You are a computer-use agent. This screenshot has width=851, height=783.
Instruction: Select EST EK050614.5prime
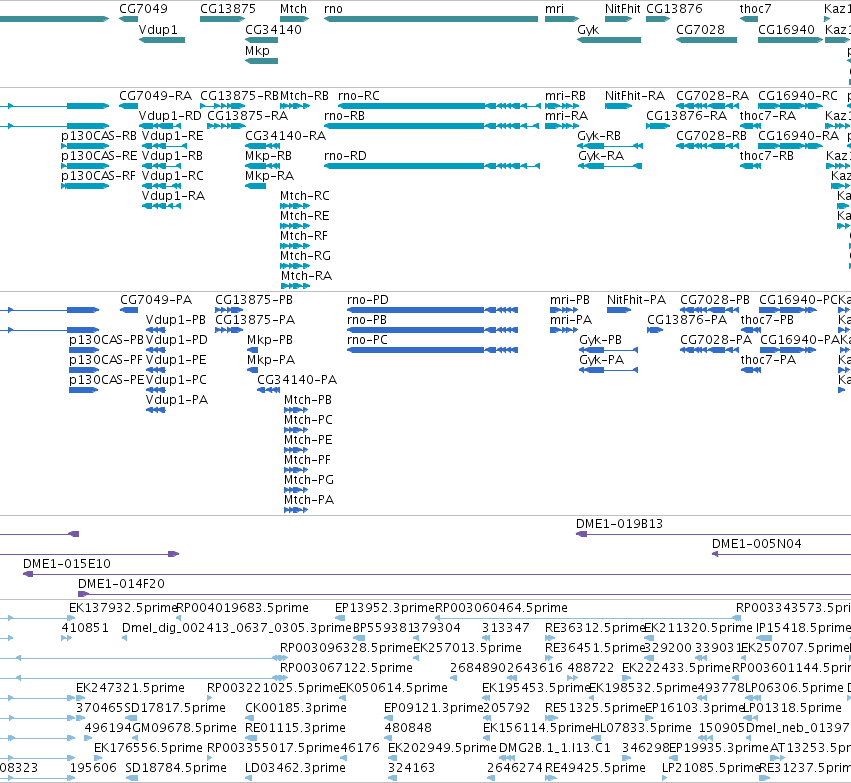click(393, 687)
